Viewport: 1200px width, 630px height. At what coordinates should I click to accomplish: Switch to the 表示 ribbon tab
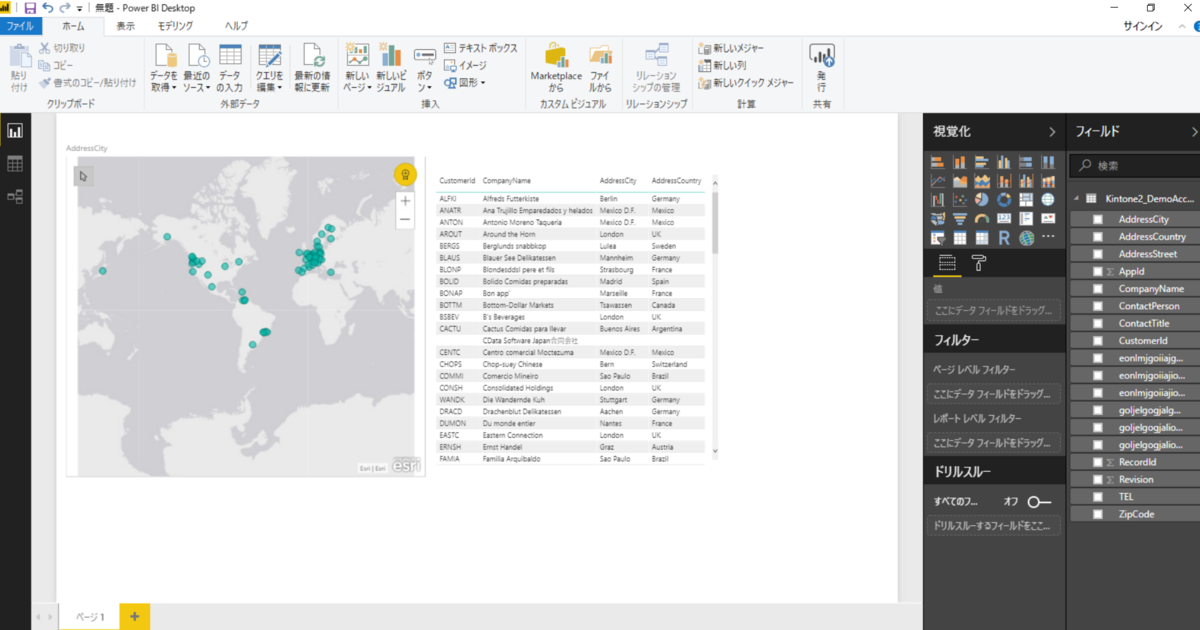click(x=124, y=26)
